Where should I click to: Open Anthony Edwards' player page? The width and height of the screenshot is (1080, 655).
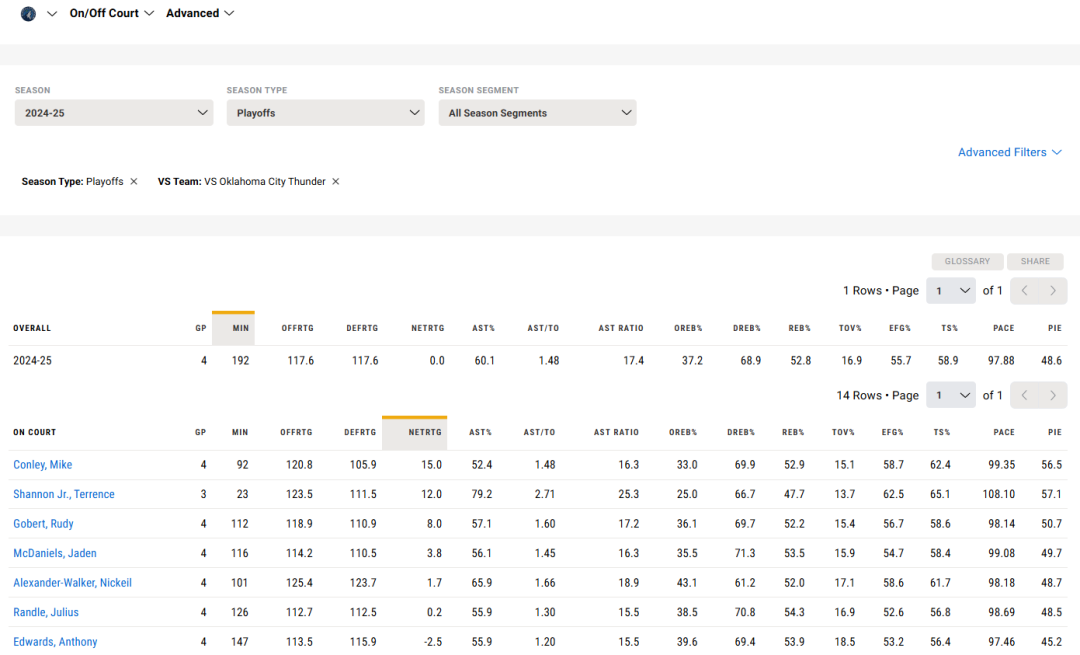[x=55, y=642]
